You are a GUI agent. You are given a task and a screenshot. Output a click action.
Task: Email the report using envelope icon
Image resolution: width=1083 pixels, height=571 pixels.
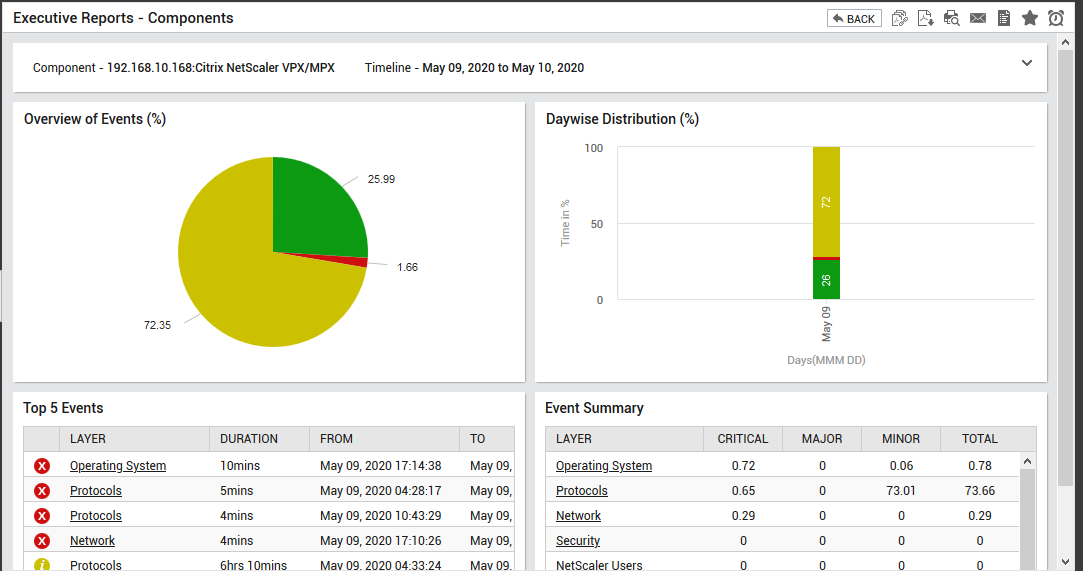977,18
